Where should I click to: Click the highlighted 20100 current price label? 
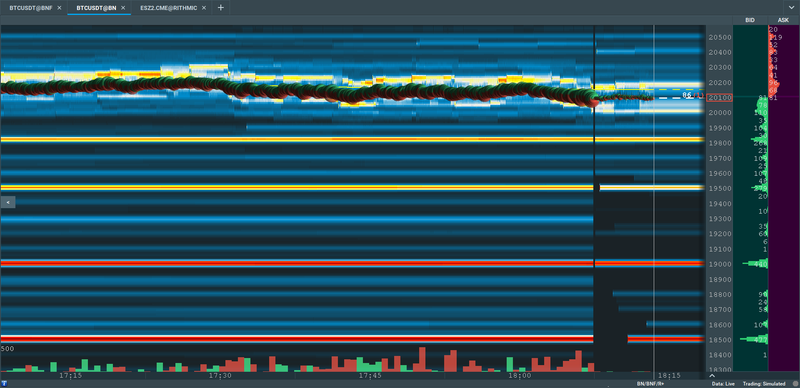tap(719, 98)
